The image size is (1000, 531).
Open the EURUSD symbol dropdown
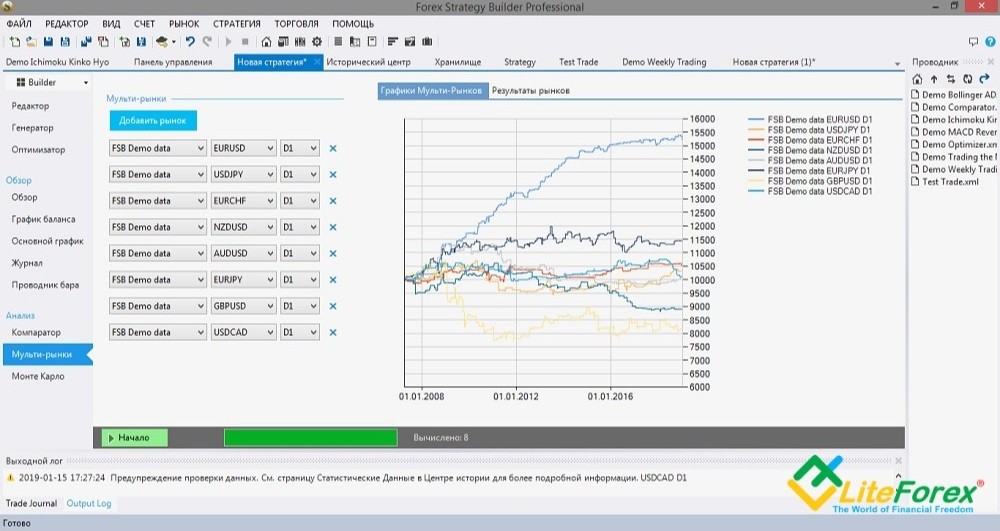(243, 148)
